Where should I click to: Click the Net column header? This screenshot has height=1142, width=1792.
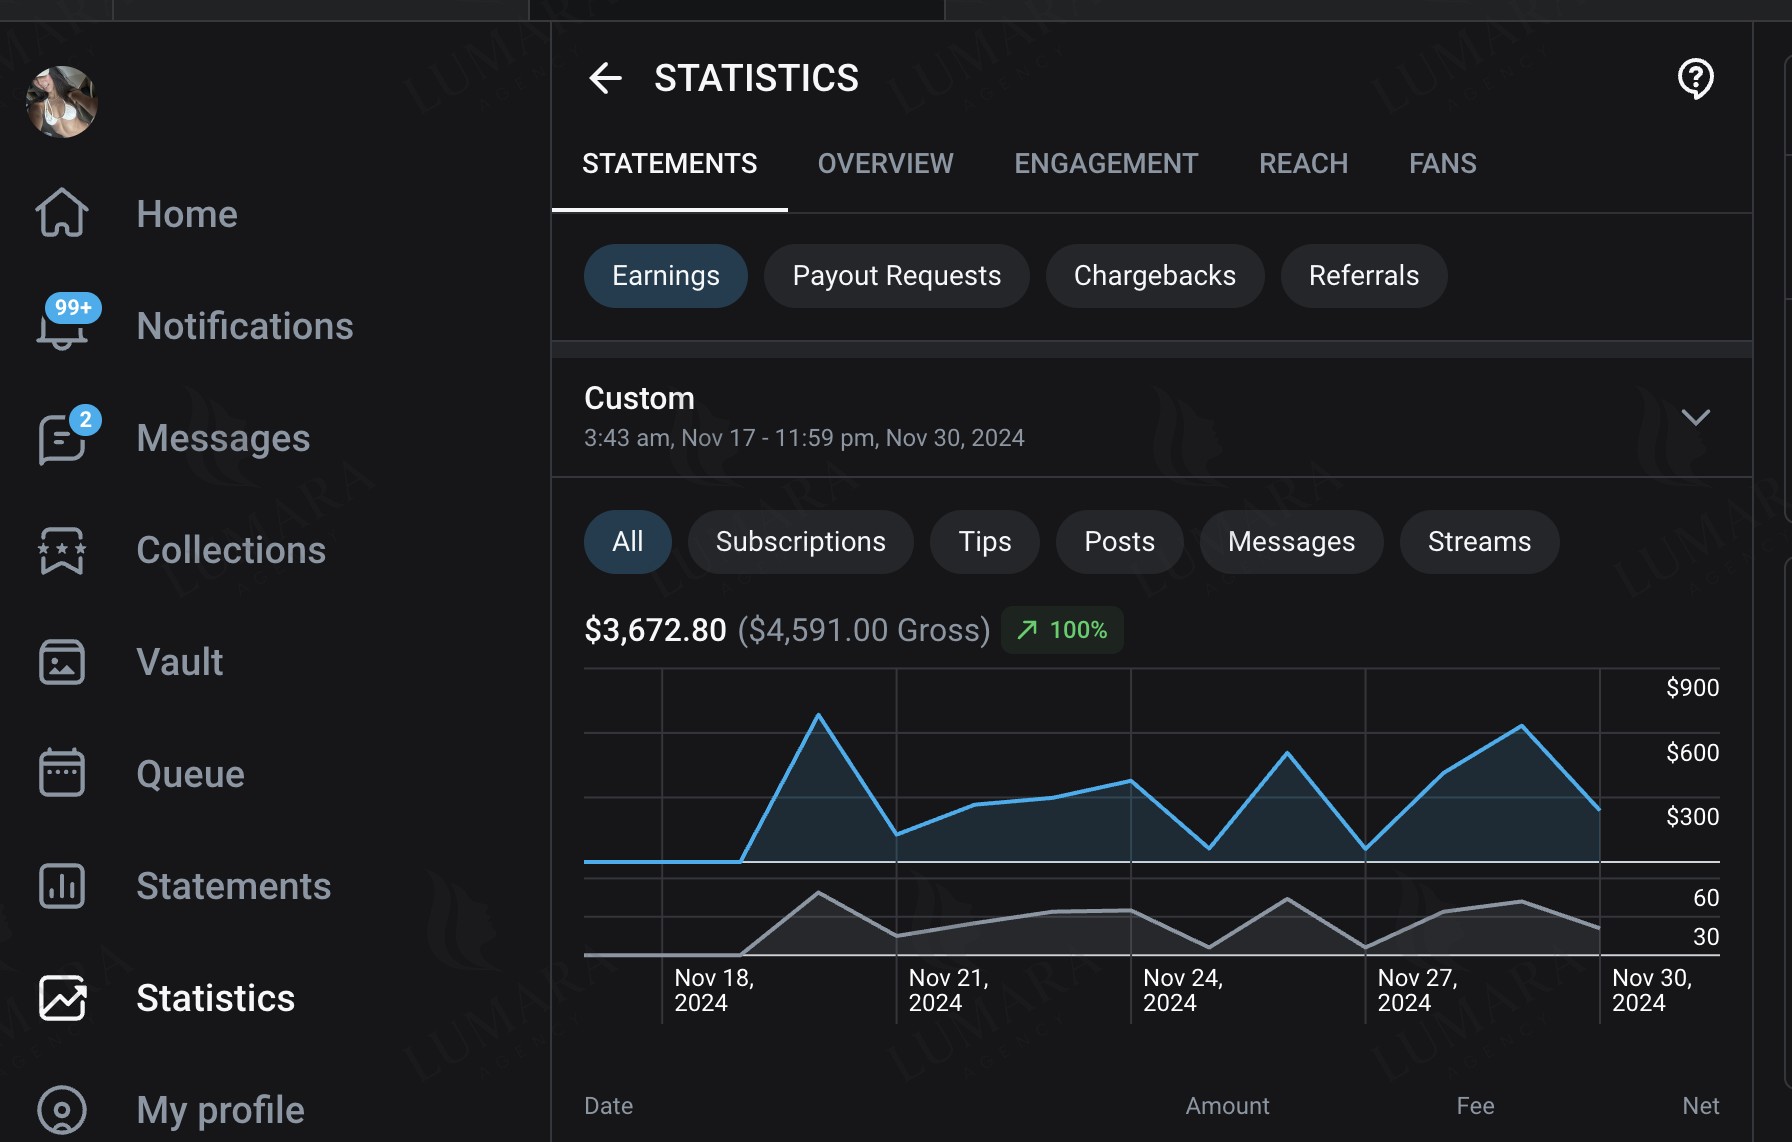tap(1700, 1106)
